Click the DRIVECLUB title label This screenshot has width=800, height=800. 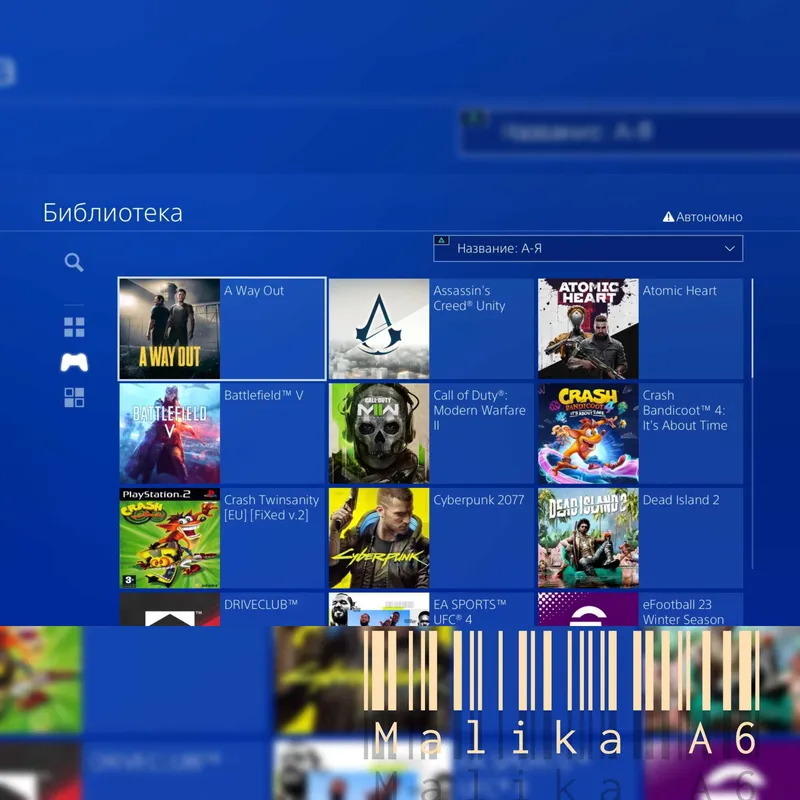pyautogui.click(x=261, y=605)
